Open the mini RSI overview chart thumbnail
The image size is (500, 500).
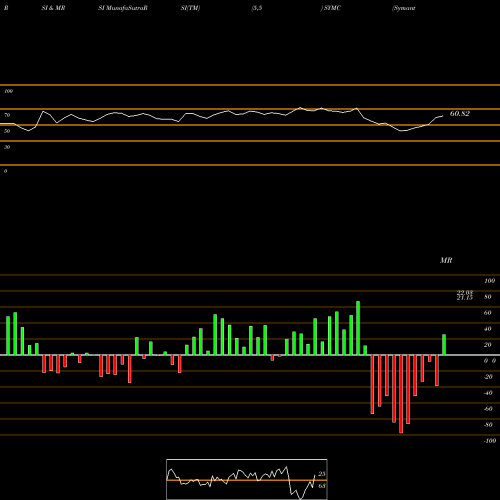[247, 479]
